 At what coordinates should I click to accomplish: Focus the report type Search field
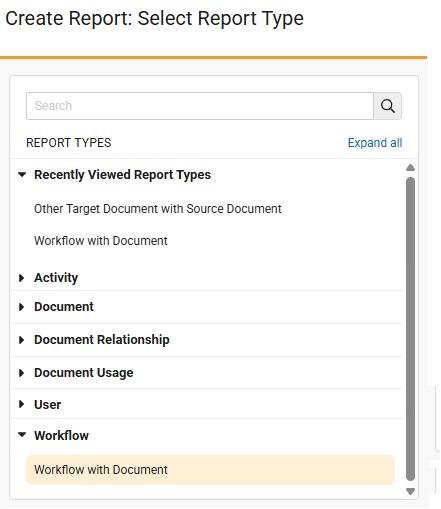tap(200, 106)
